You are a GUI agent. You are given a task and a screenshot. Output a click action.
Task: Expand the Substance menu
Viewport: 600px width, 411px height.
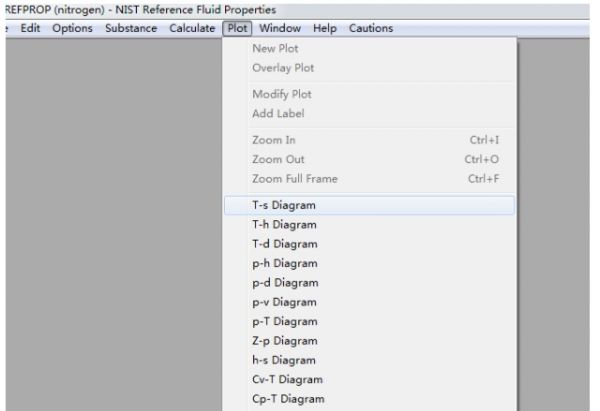point(131,28)
